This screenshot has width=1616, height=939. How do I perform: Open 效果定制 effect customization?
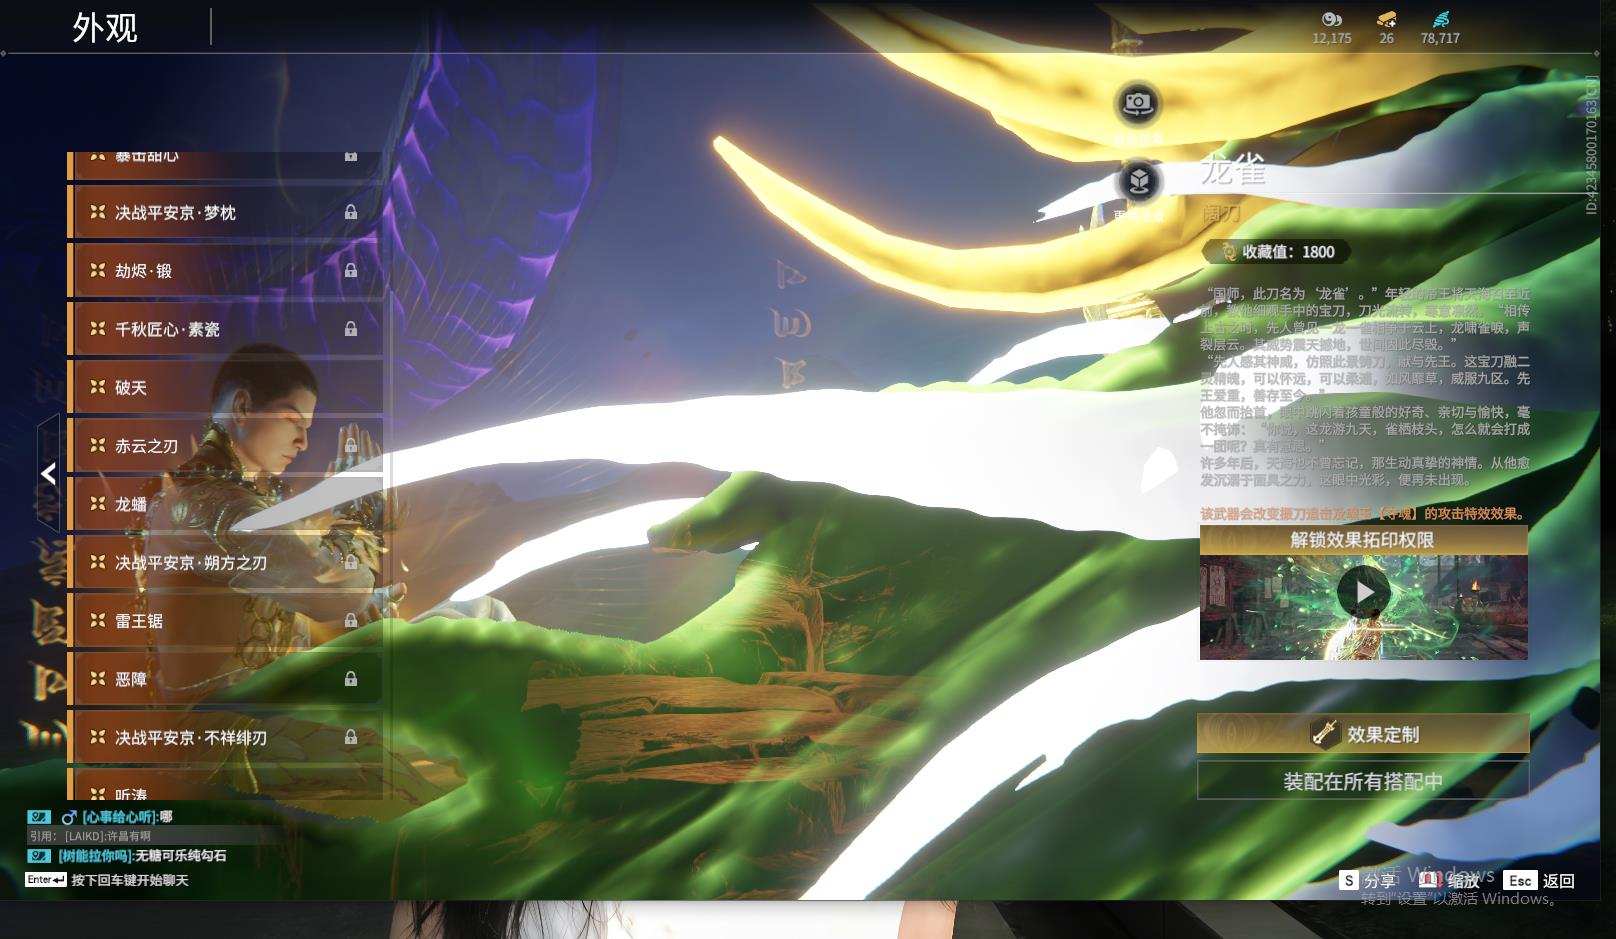(x=1363, y=734)
